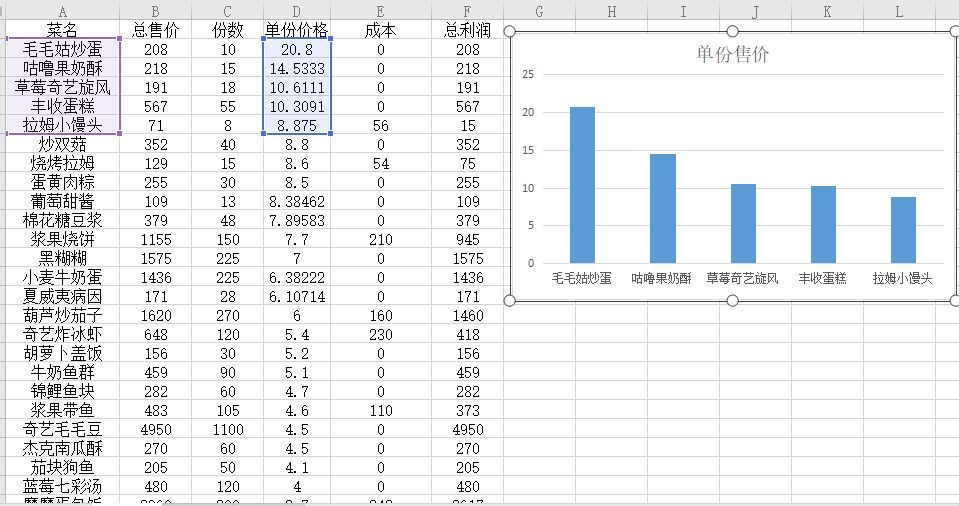The width and height of the screenshot is (959, 506).
Task: Click the cell 浆果烧饼
Action: [62, 239]
